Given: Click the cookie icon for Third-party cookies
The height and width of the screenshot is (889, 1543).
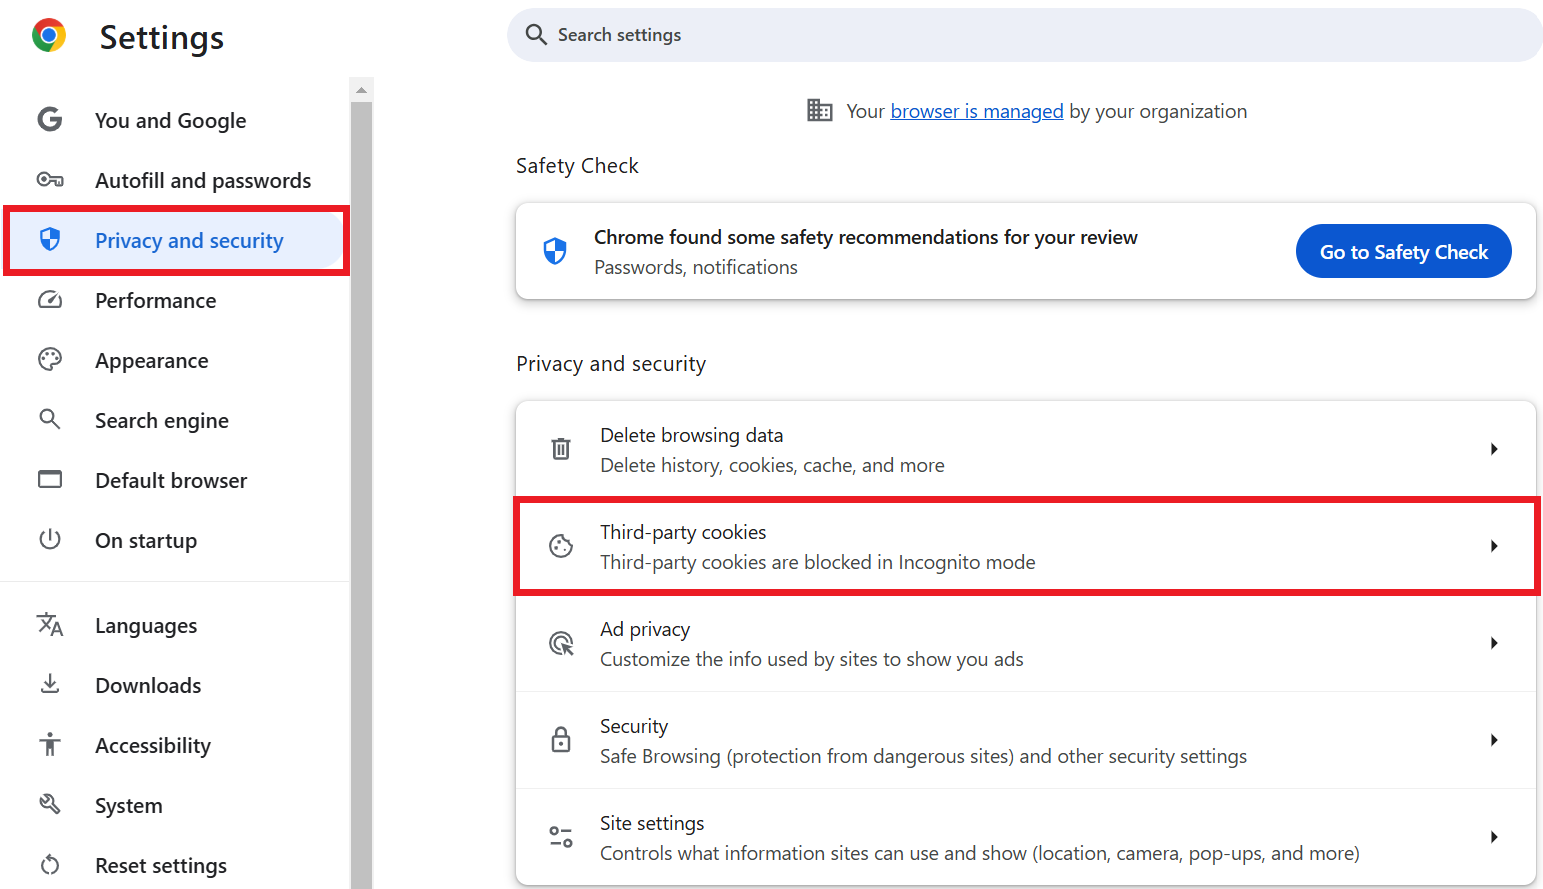Looking at the screenshot, I should pyautogui.click(x=561, y=546).
